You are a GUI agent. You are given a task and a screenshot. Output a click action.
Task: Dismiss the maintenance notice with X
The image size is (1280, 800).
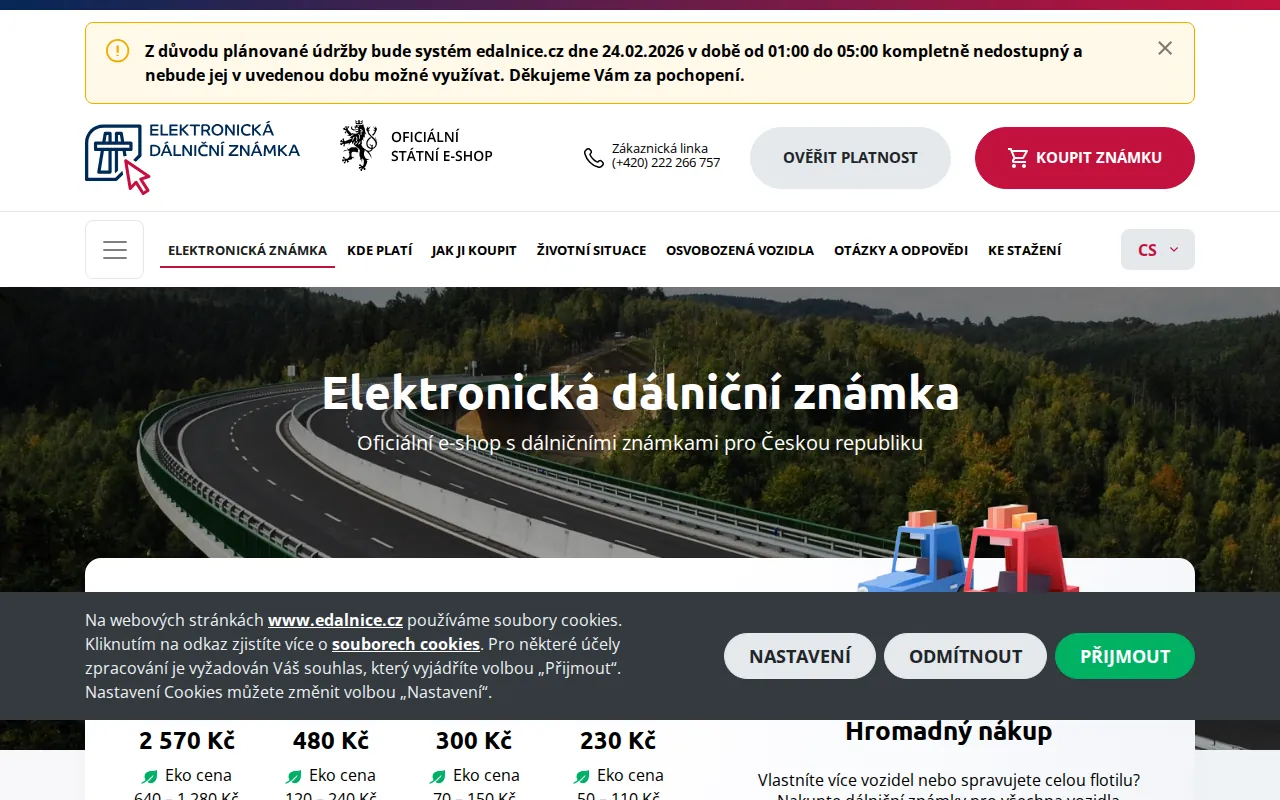tap(1165, 48)
